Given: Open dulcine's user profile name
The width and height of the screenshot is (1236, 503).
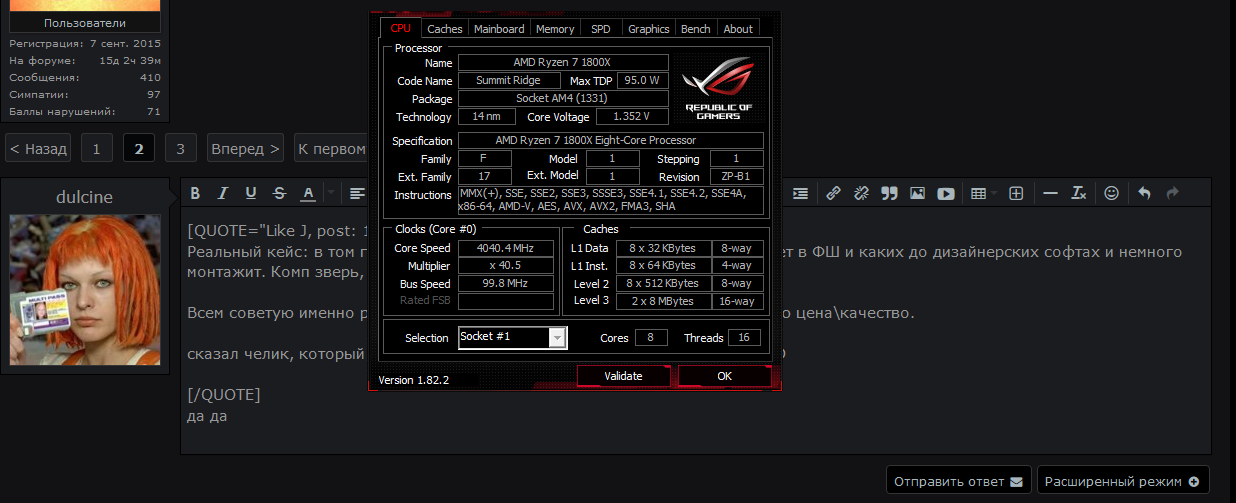Looking at the screenshot, I should pyautogui.click(x=85, y=197).
